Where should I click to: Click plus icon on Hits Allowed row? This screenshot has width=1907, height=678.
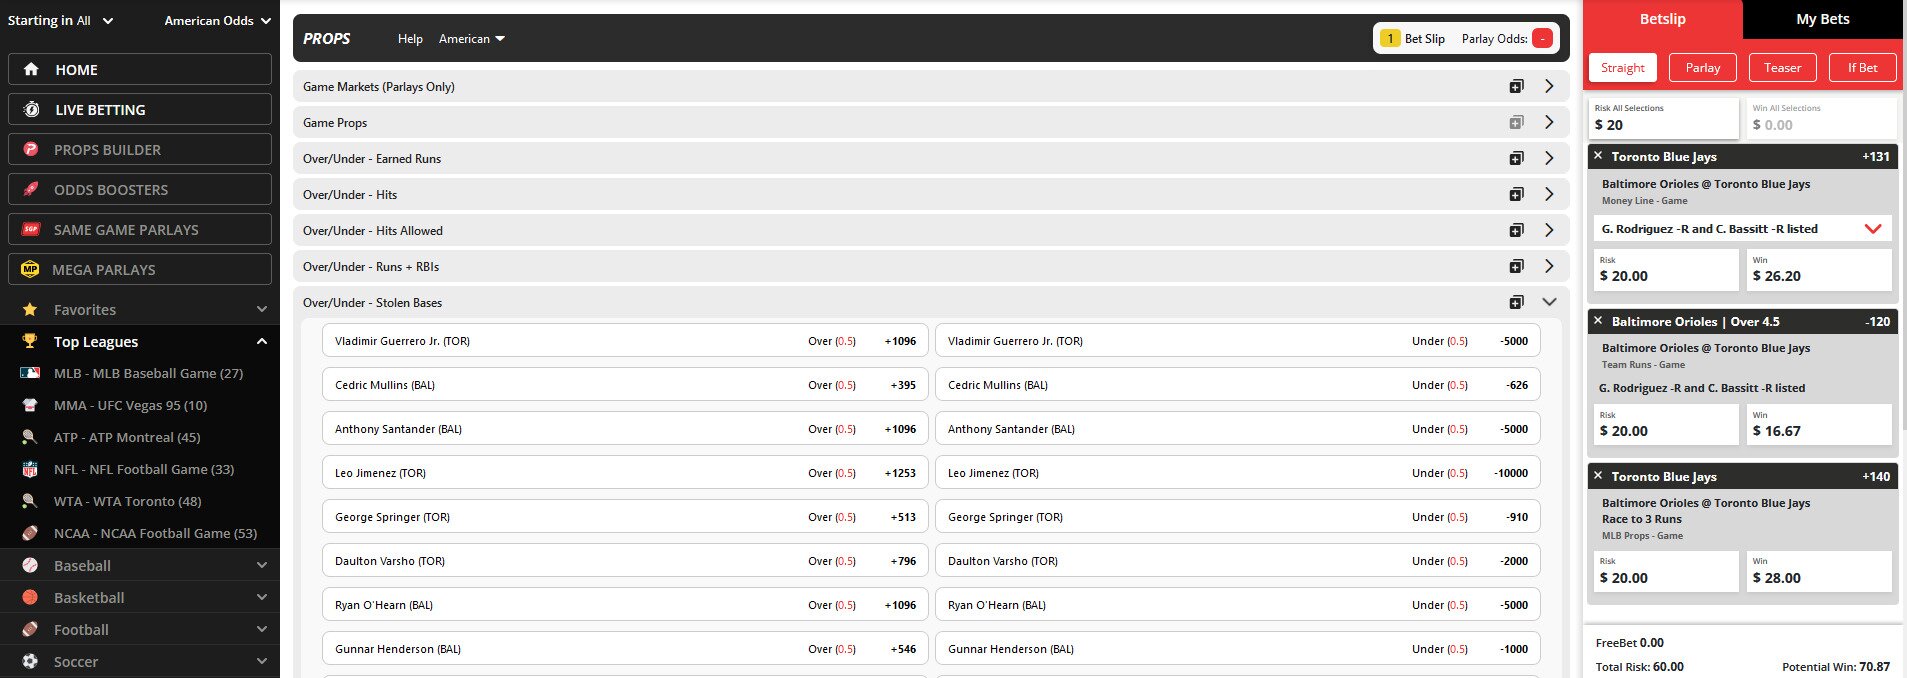click(1517, 231)
